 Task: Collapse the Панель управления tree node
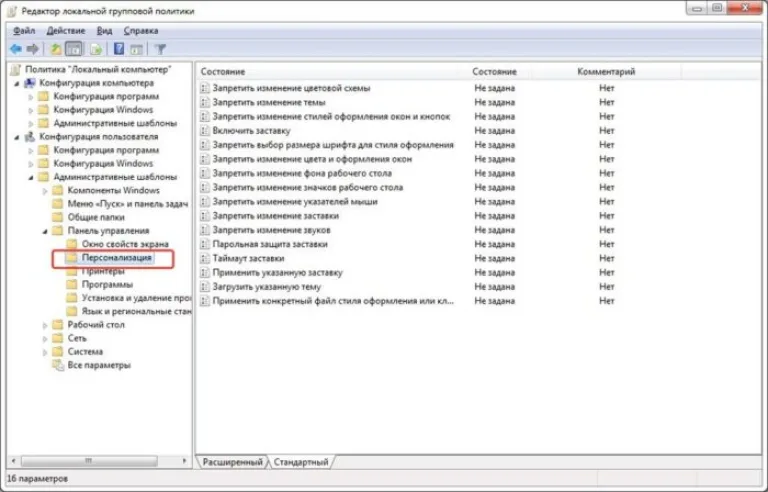tap(45, 231)
